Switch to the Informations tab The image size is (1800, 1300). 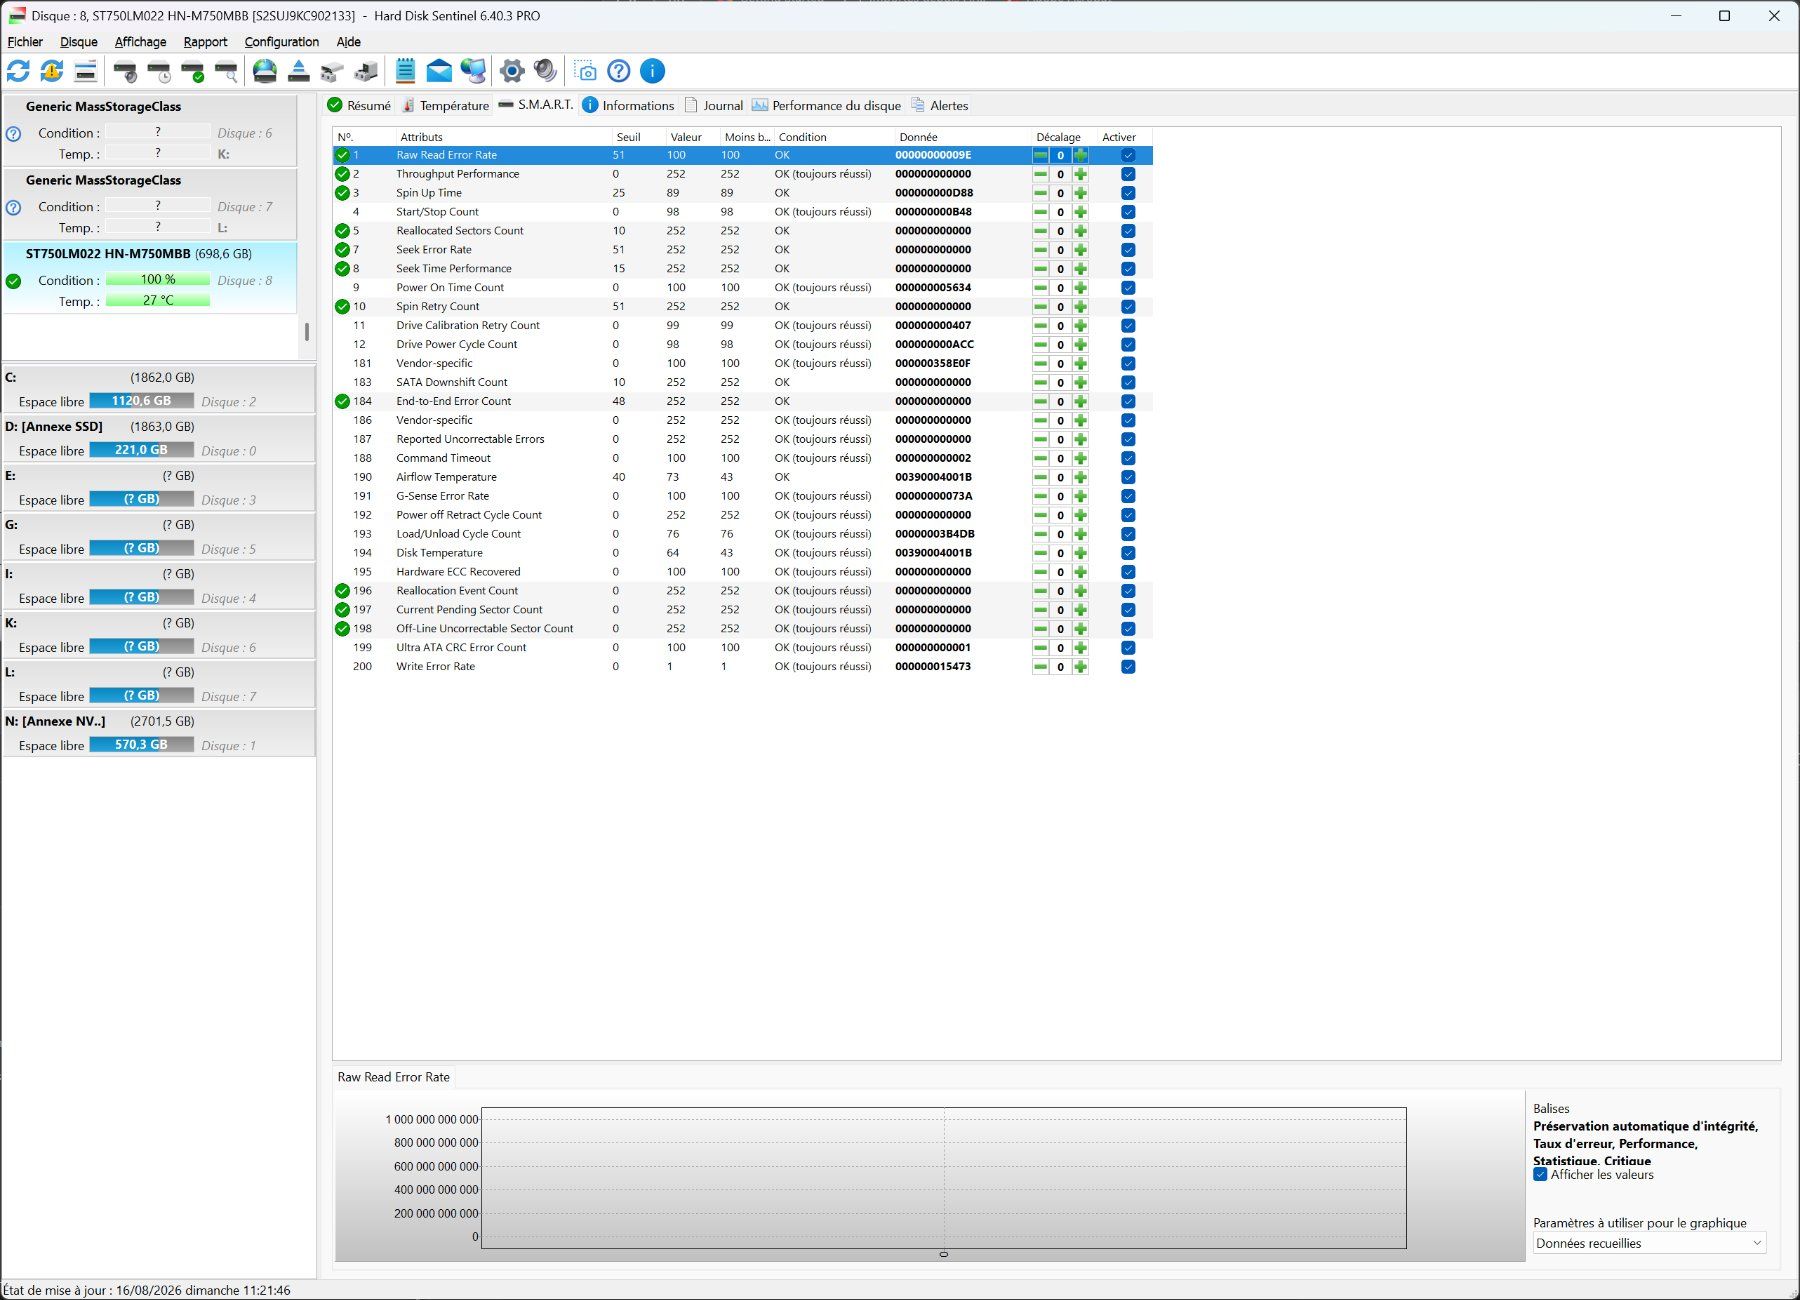tap(628, 105)
